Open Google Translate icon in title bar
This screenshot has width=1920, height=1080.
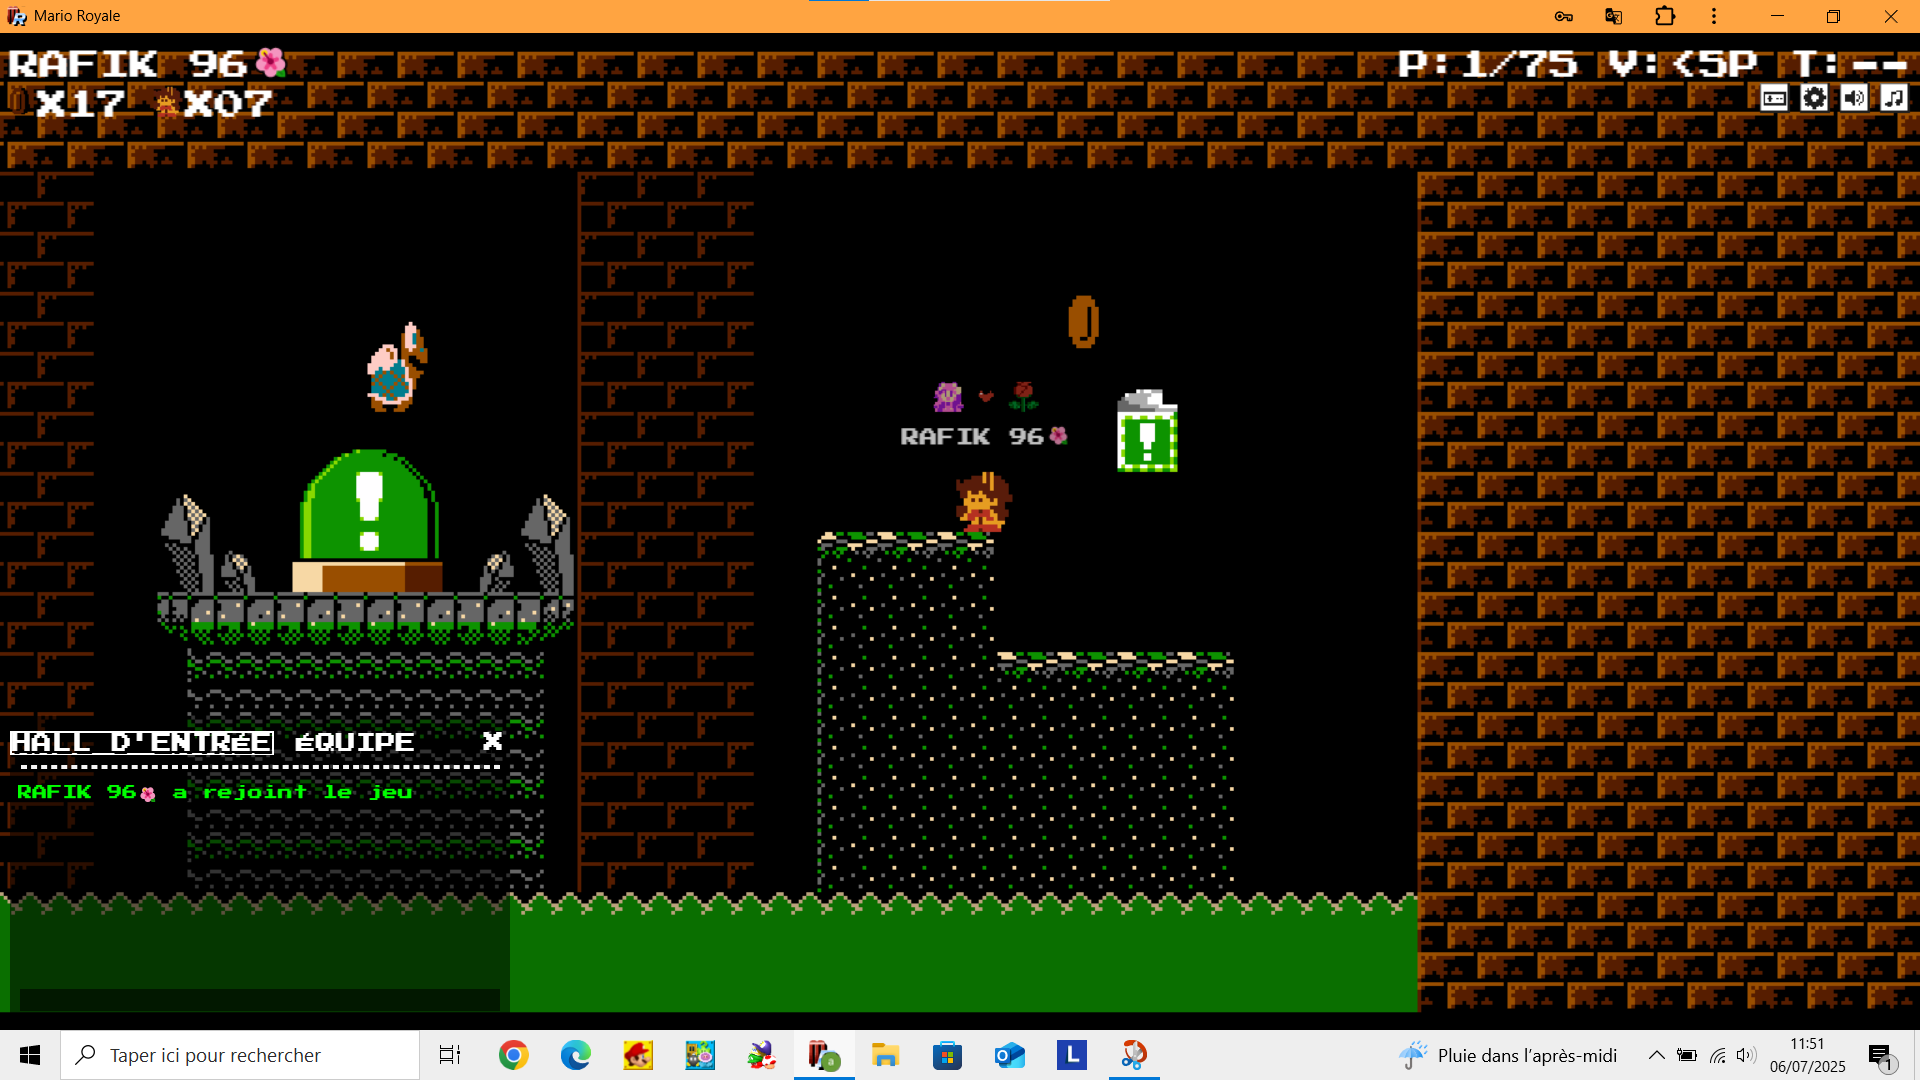(x=1613, y=16)
